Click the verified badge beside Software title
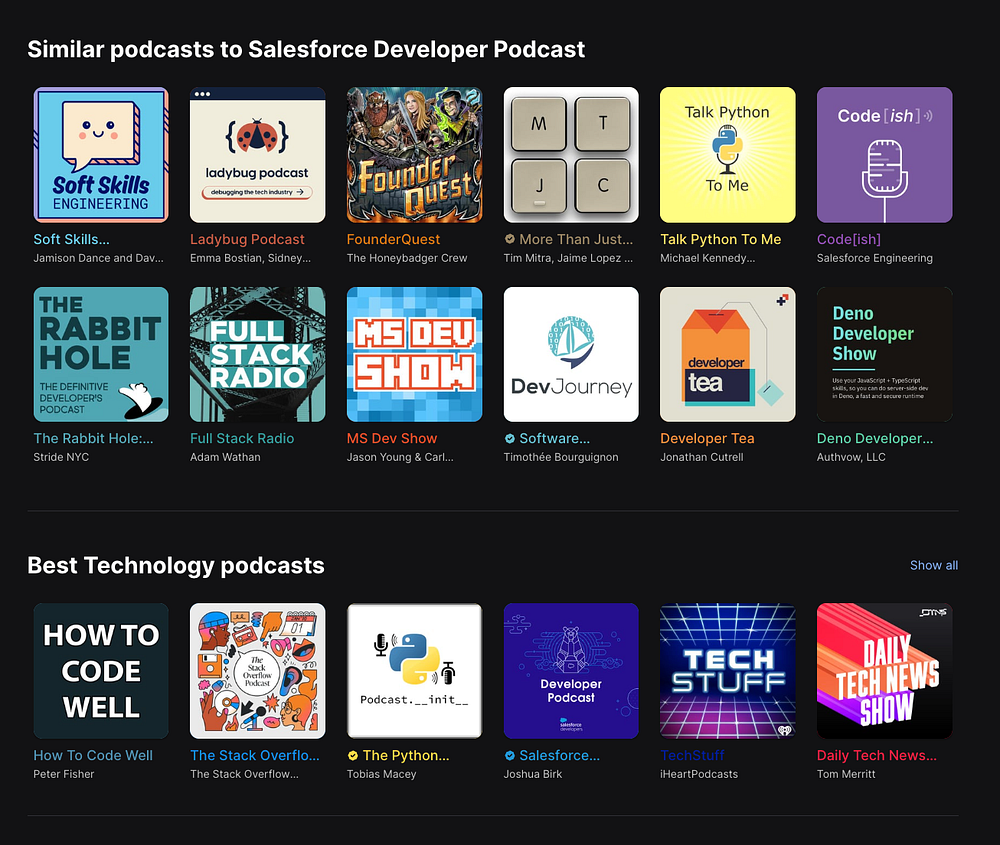 pyautogui.click(x=510, y=438)
